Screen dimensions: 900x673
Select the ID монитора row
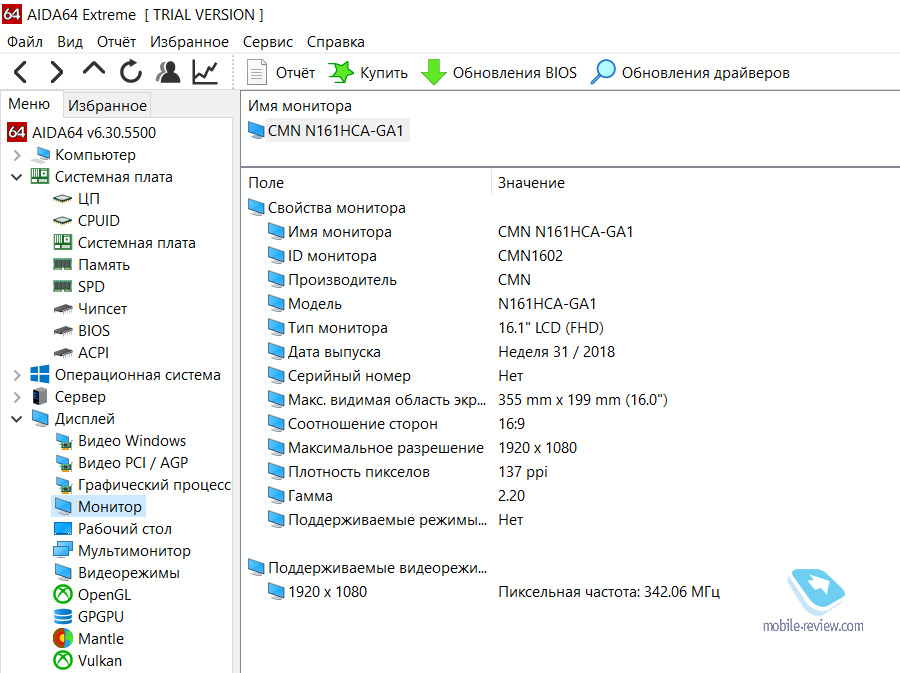[x=416, y=256]
